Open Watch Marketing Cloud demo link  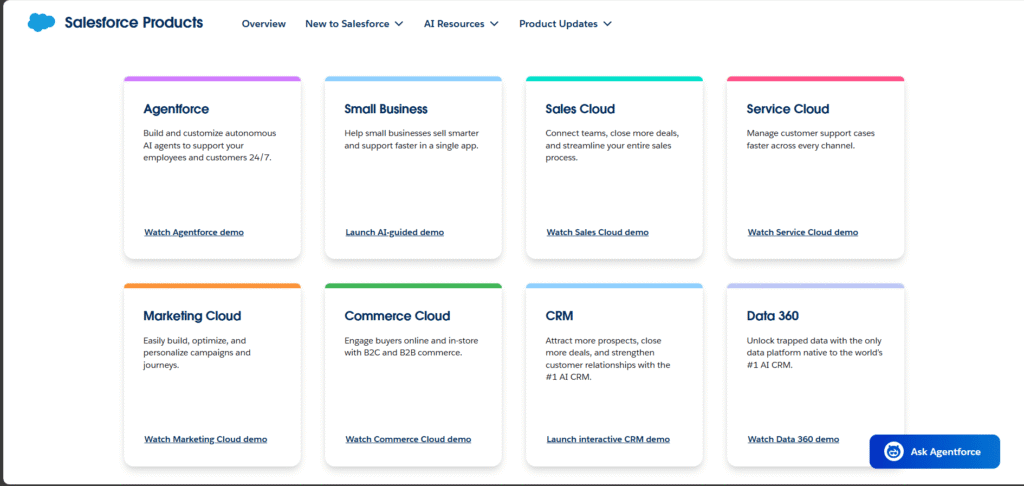pyautogui.click(x=205, y=439)
